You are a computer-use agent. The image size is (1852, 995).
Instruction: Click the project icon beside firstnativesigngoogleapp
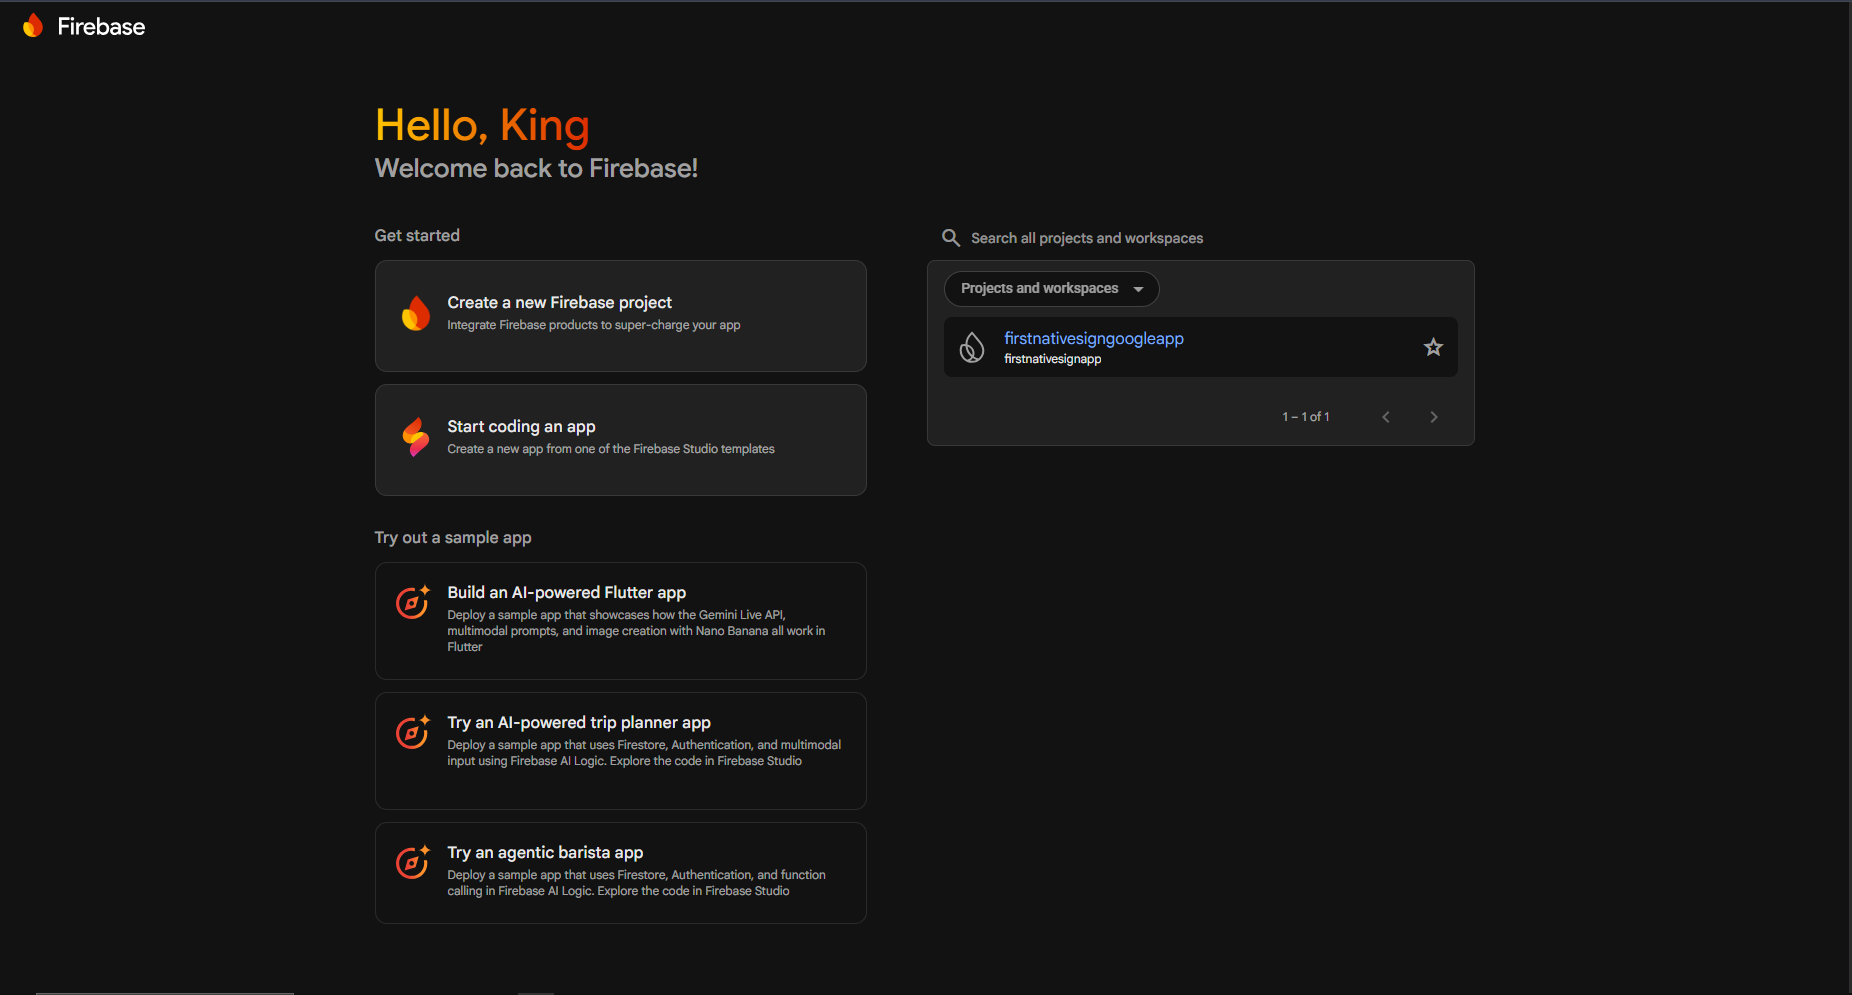click(972, 347)
